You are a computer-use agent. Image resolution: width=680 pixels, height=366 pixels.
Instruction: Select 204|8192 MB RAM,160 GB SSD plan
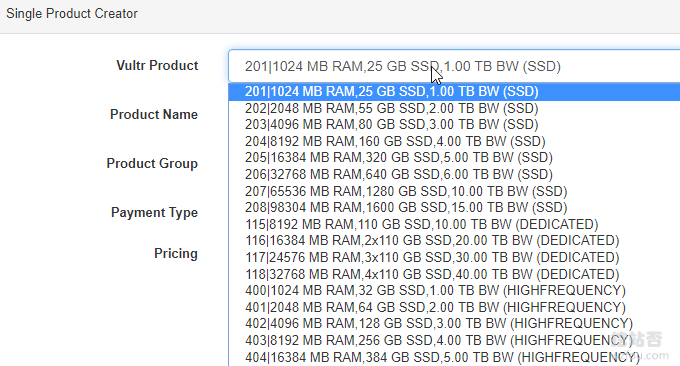454,141
